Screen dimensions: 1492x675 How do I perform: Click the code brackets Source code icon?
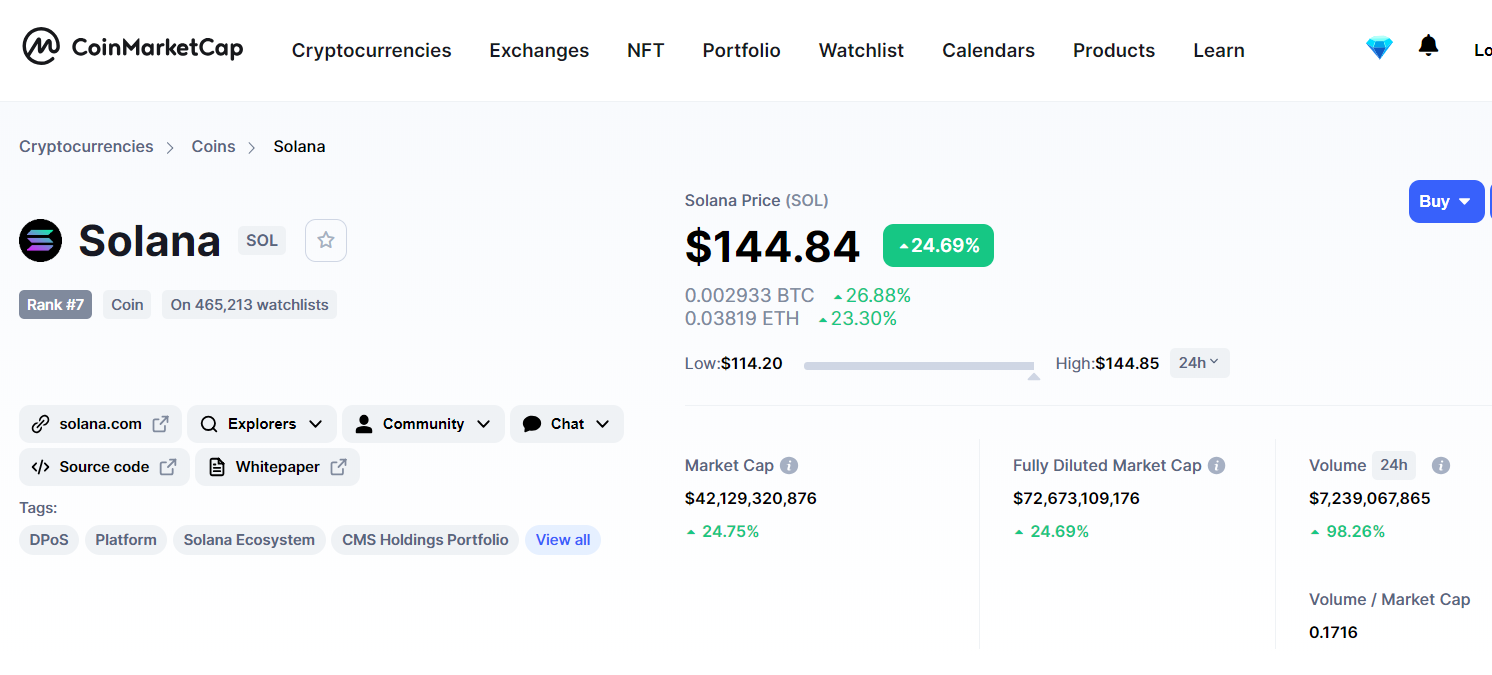pyautogui.click(x=41, y=467)
